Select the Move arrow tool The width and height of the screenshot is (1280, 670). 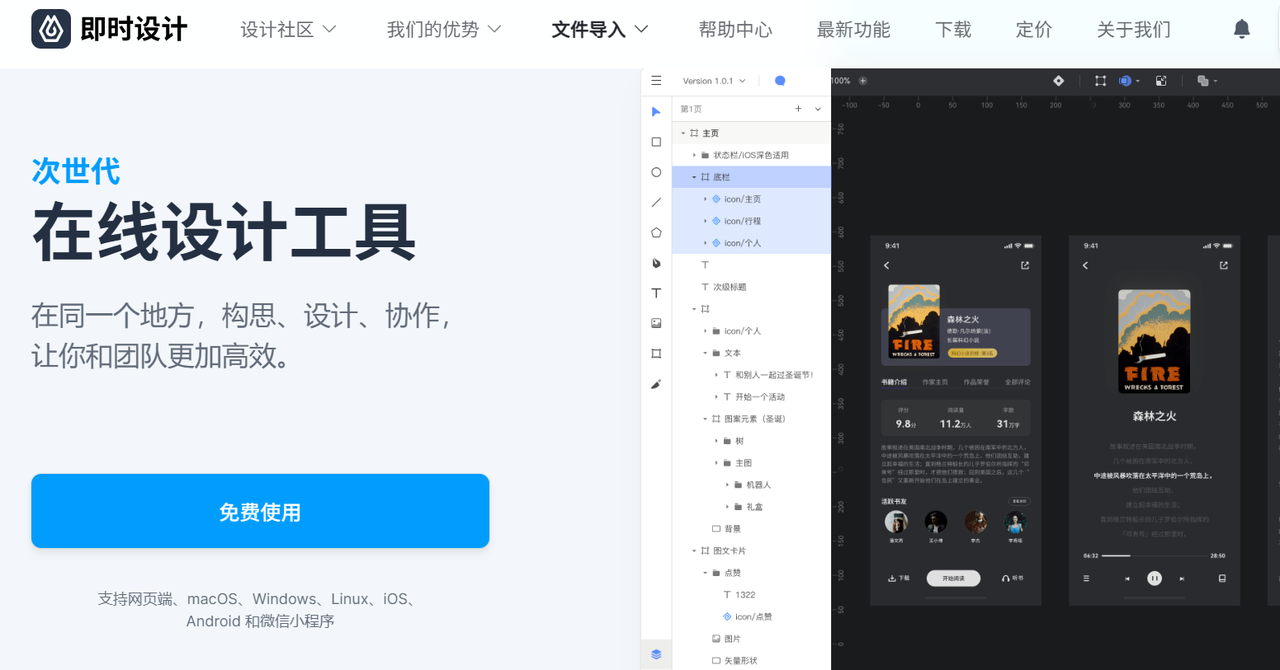pyautogui.click(x=656, y=112)
